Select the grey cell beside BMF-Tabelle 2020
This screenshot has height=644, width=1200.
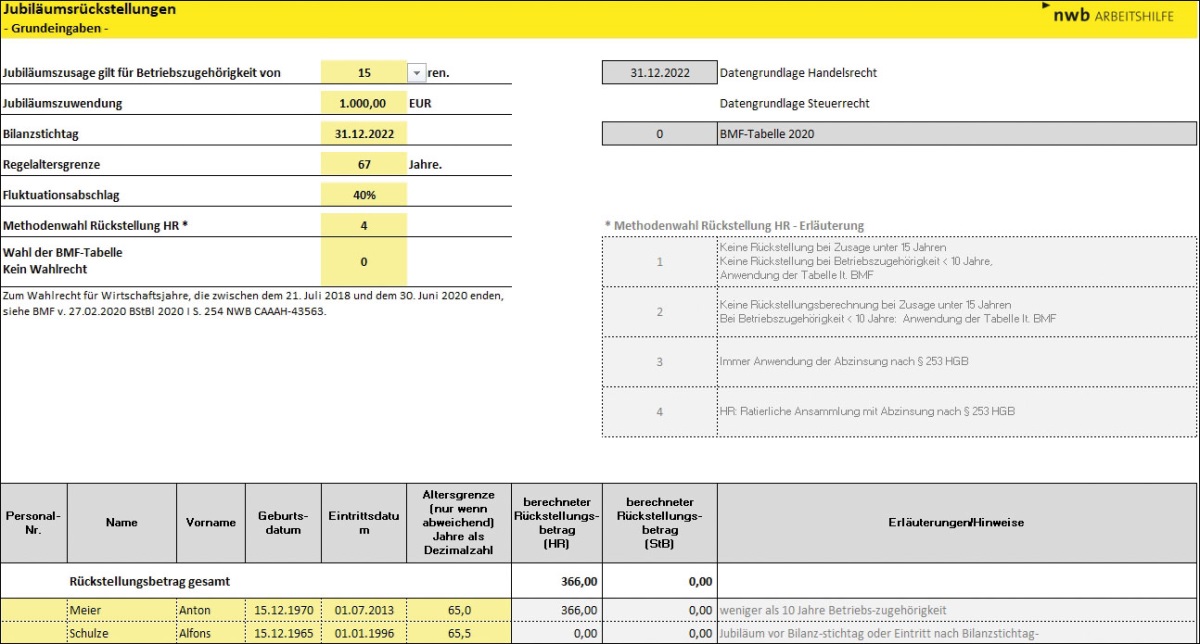tap(659, 134)
